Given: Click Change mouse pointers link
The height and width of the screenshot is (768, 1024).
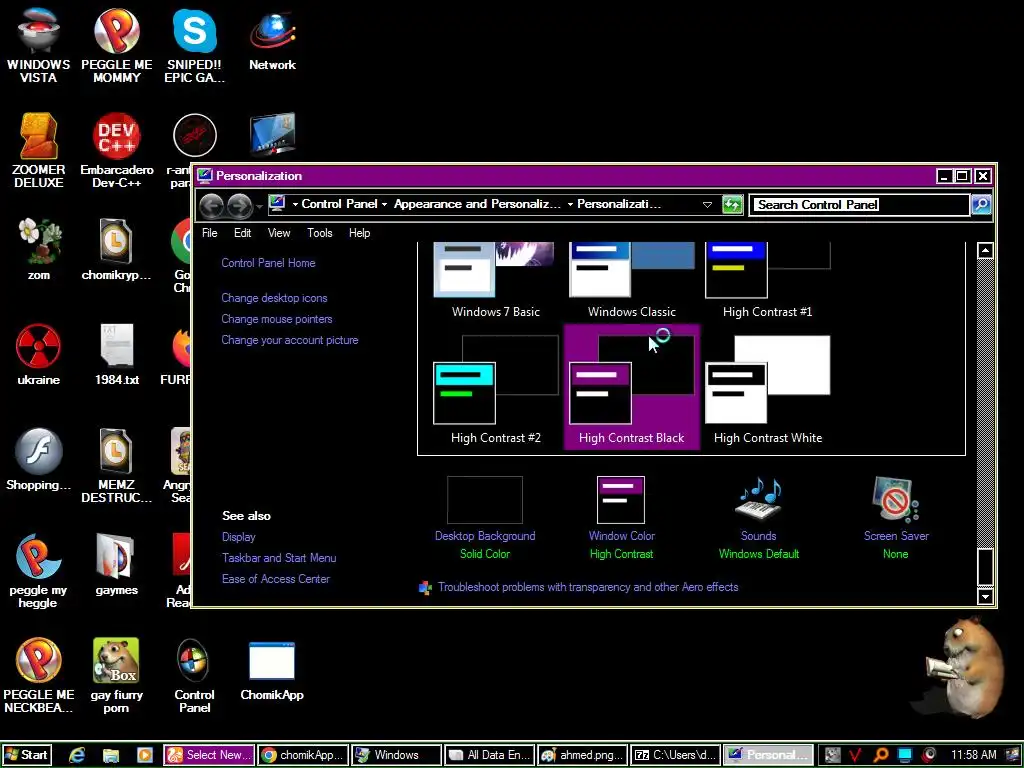Looking at the screenshot, I should point(276,319).
